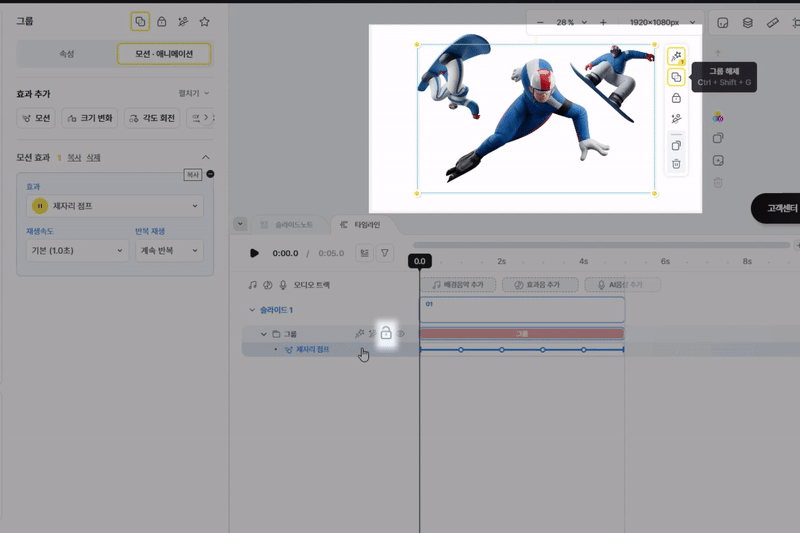Toggle the lock icon in 그룹 panel header

coord(161,21)
